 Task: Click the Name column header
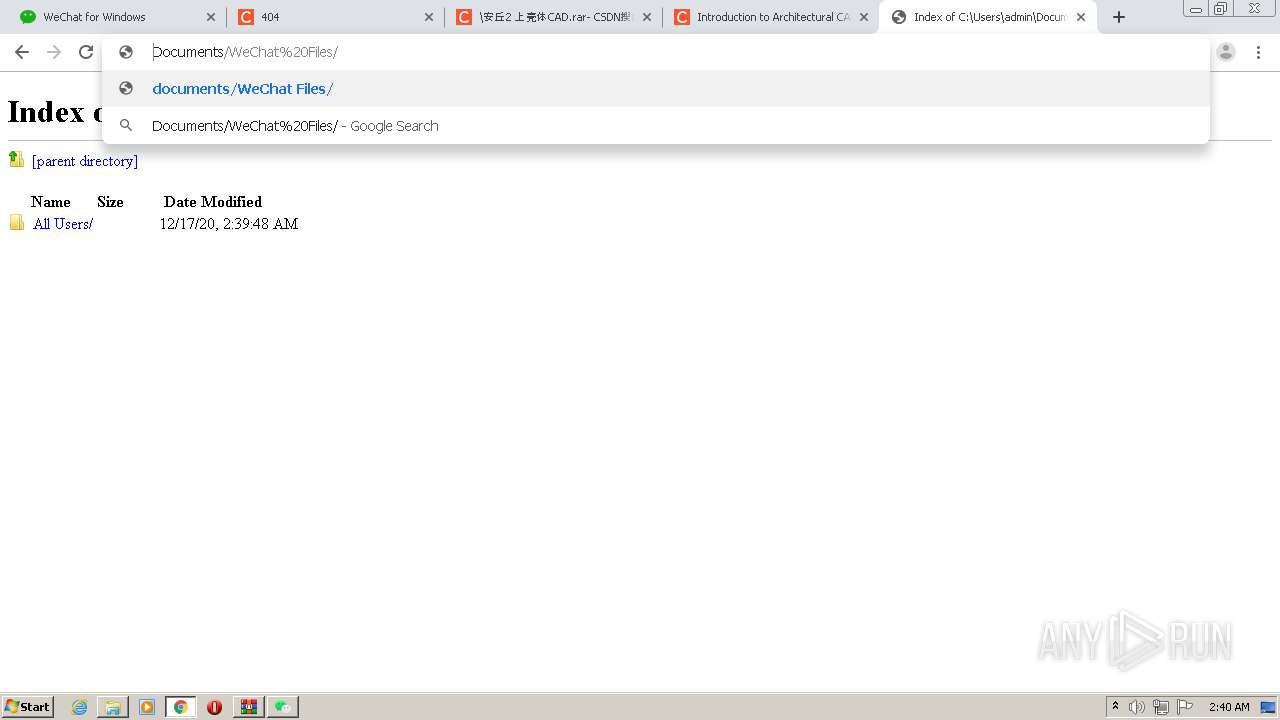51,202
